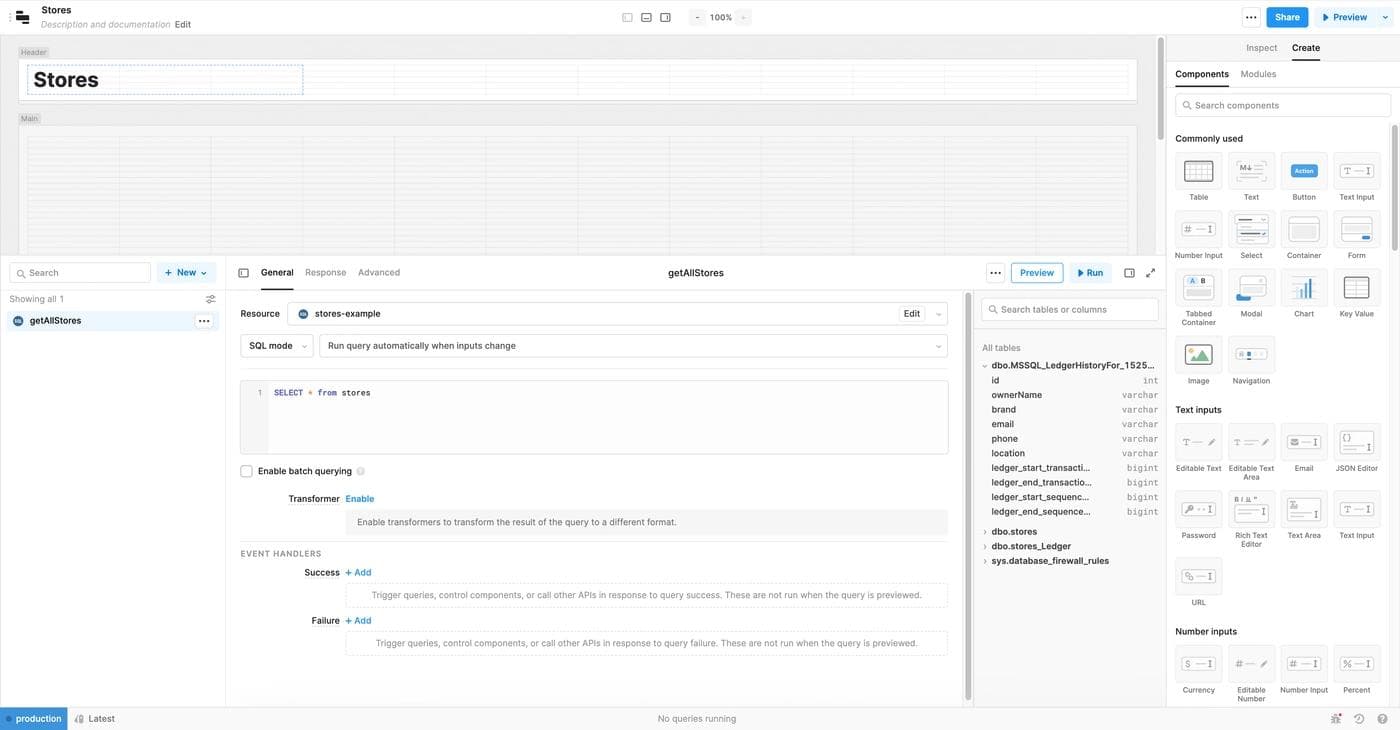Viewport: 1400px width, 730px height.
Task: Pick the Chart component icon
Action: pyautogui.click(x=1303, y=288)
